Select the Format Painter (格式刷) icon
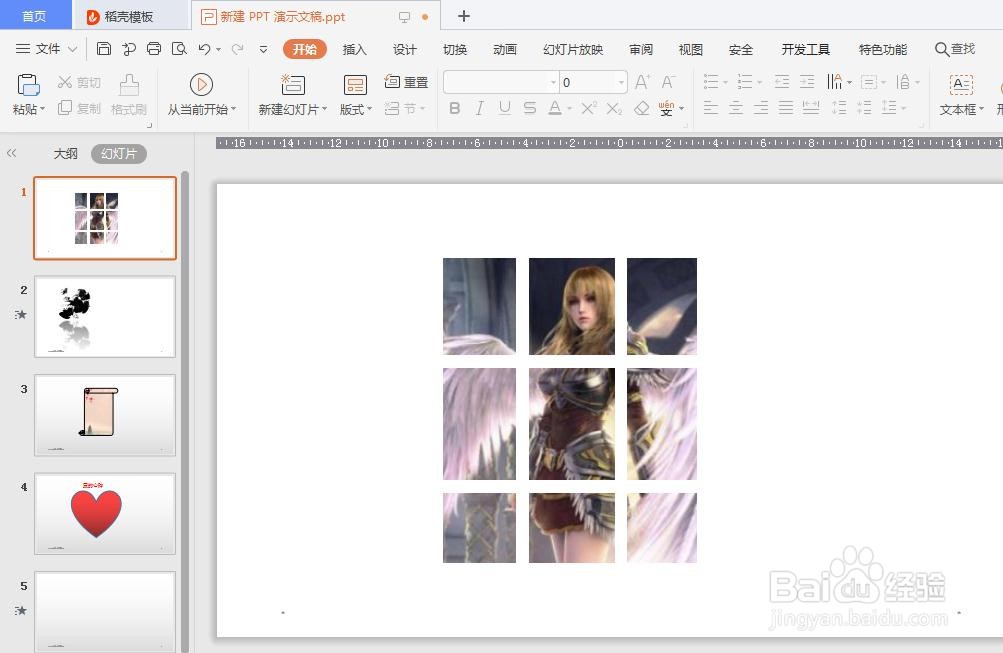 129,85
